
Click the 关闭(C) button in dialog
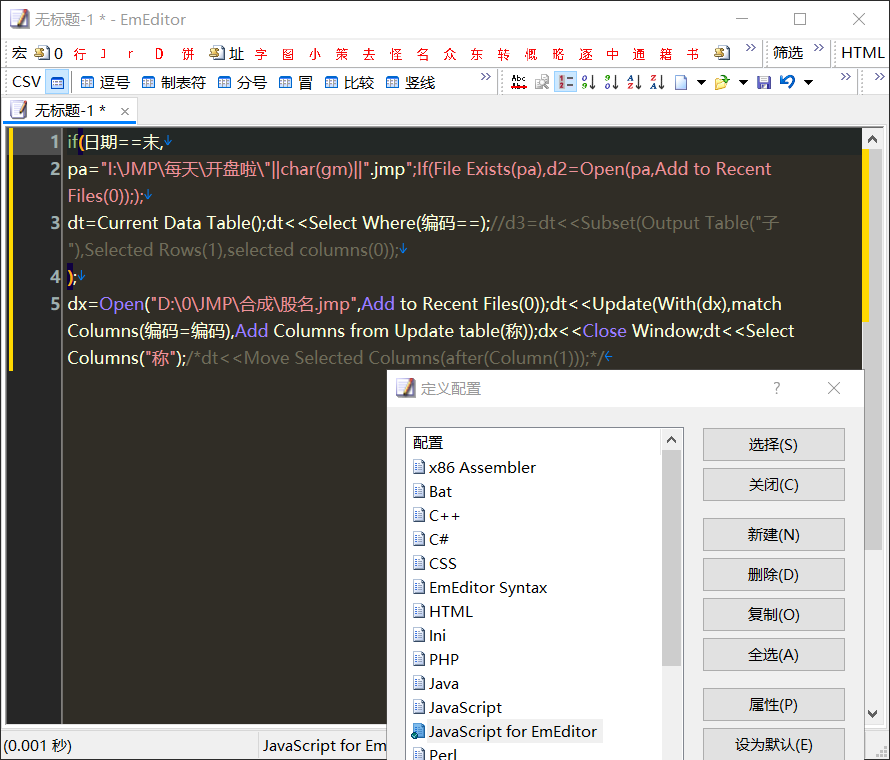773,485
